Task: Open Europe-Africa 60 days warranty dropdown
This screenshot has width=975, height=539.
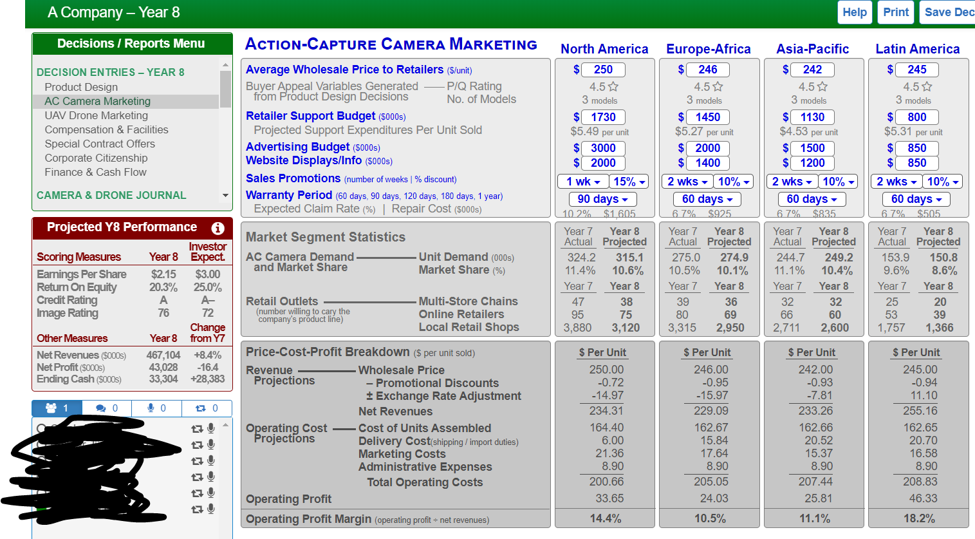Action: click(706, 199)
